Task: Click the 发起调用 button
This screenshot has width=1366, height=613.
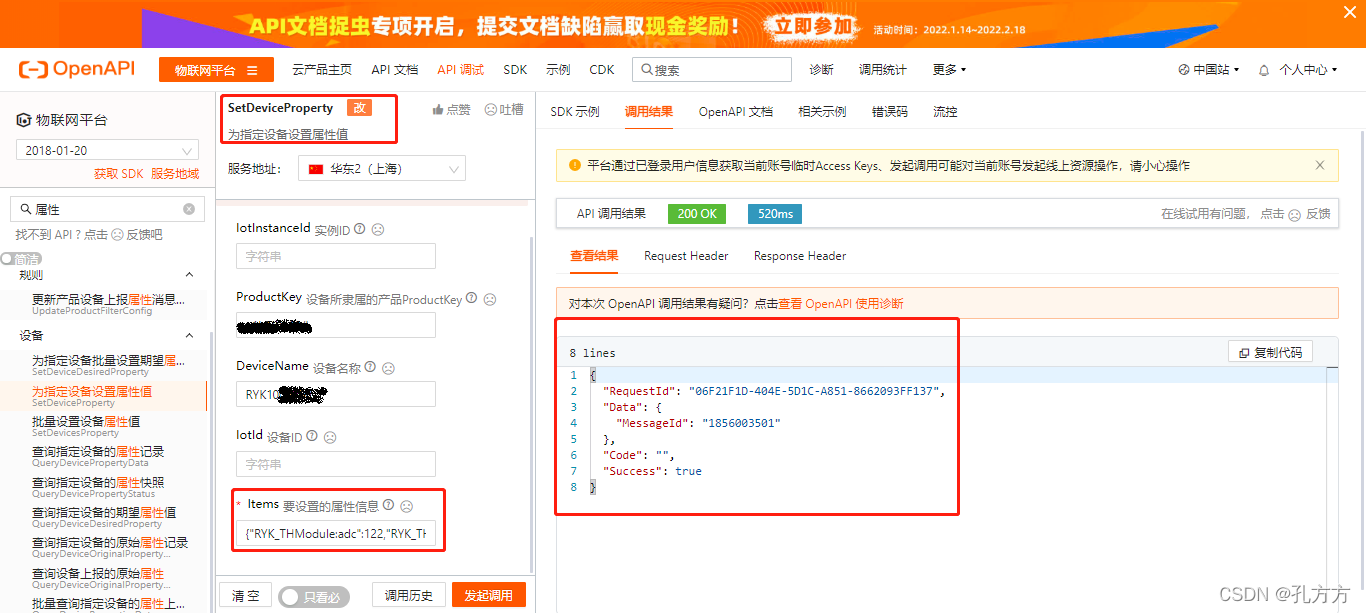Action: (489, 596)
